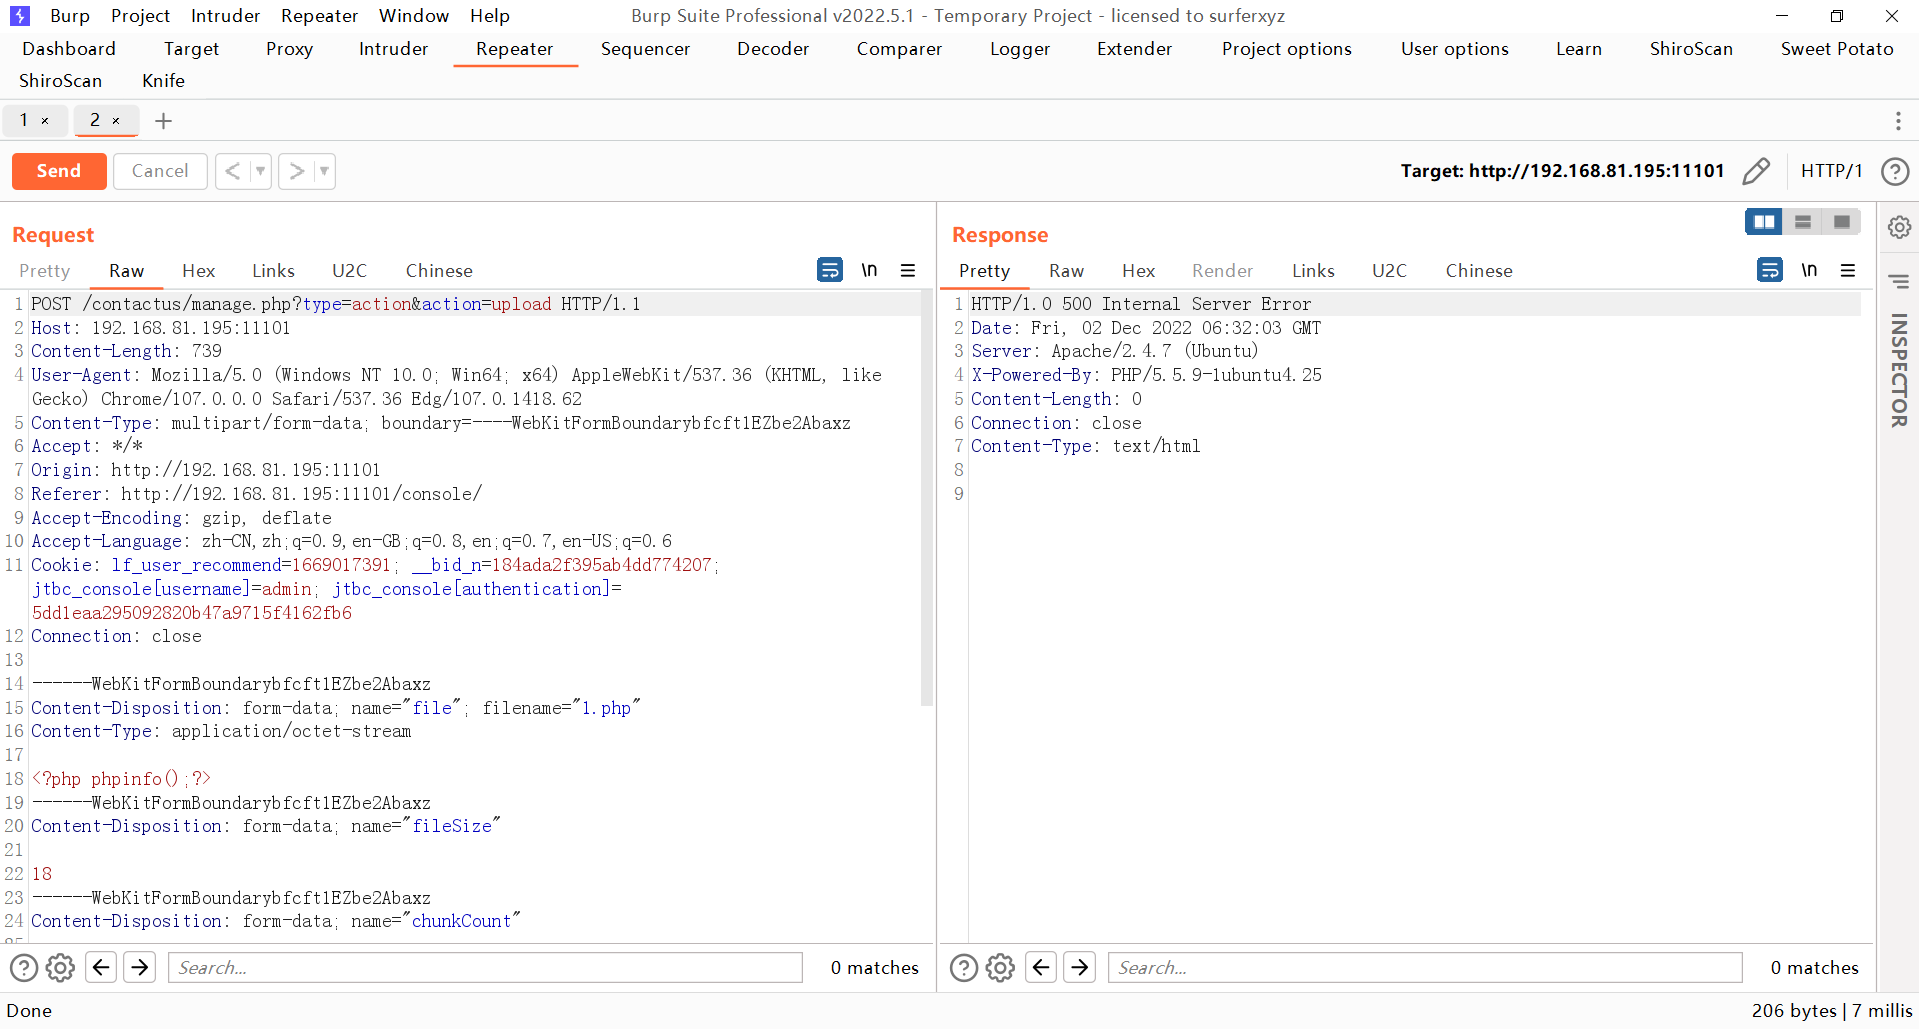Viewport: 1920px width, 1030px height.
Task: Add a new Repeater tab
Action: click(164, 121)
